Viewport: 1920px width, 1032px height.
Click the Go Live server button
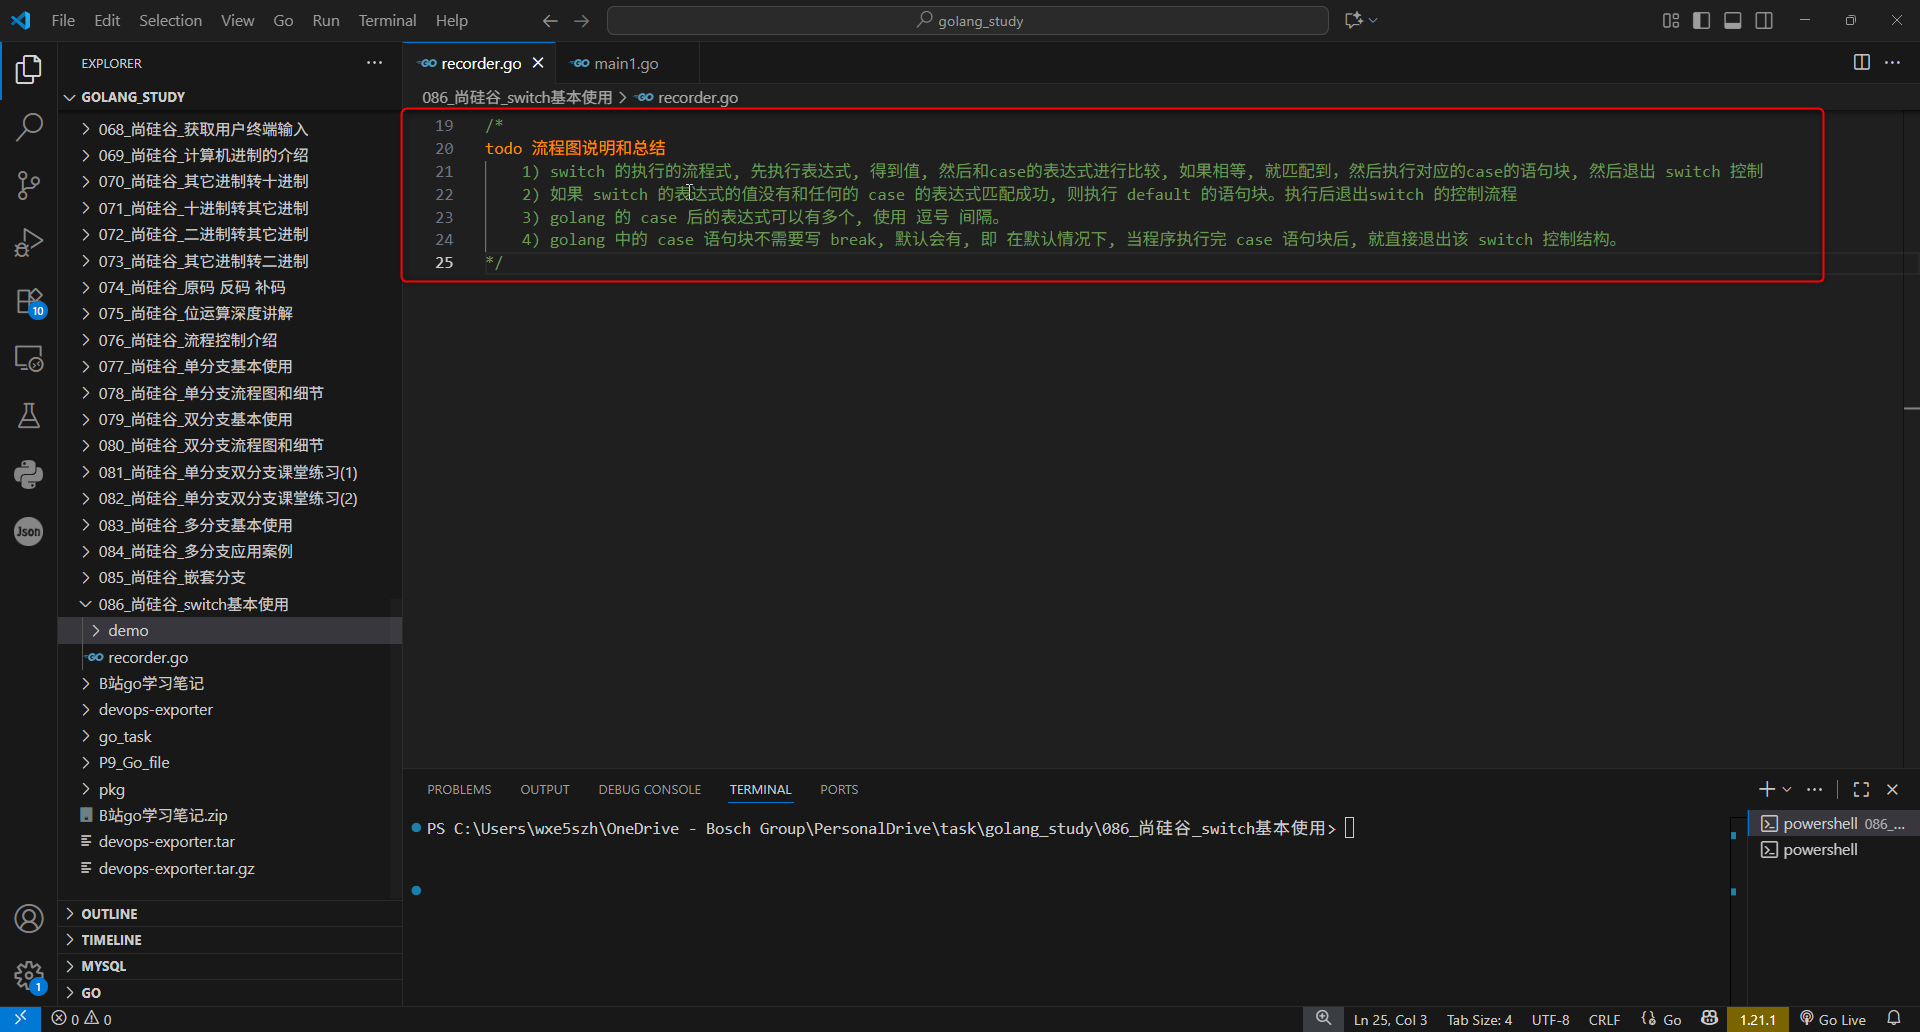coord(1833,1019)
